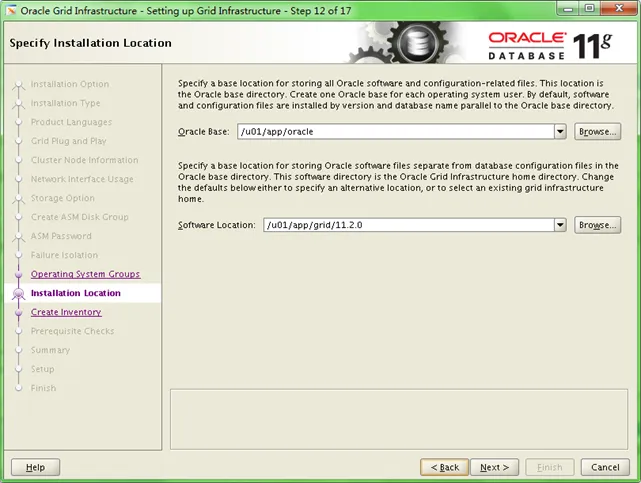Click the database gear graphic in header

click(417, 42)
